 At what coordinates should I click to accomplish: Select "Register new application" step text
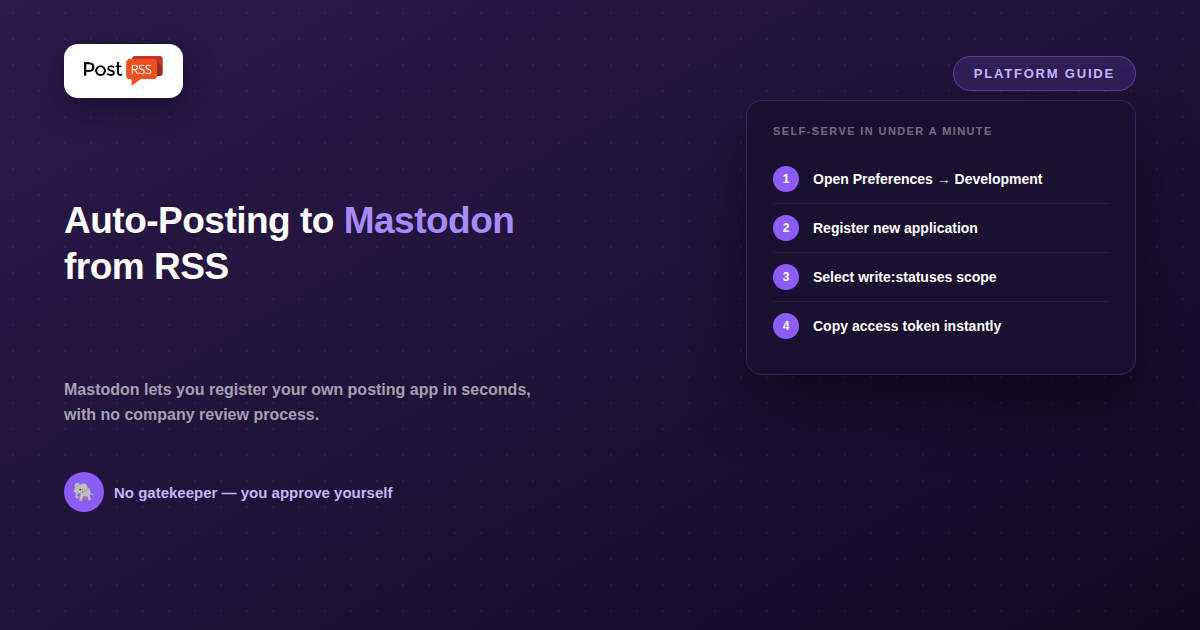click(895, 228)
